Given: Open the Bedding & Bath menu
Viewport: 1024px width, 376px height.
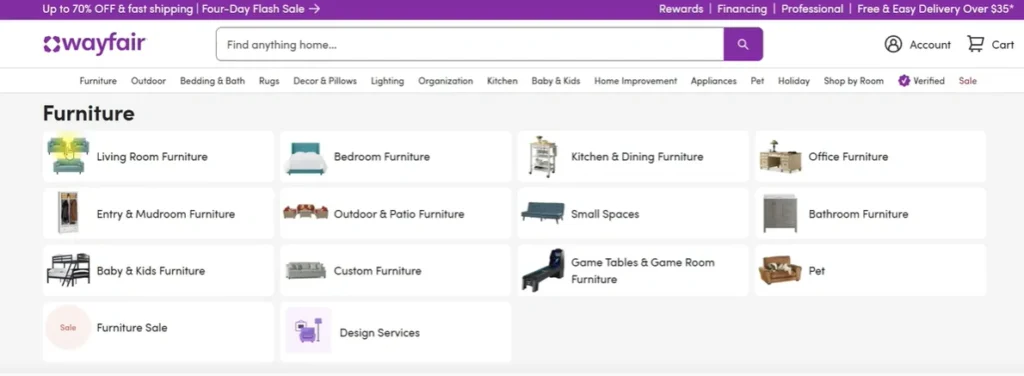Looking at the screenshot, I should (x=212, y=81).
